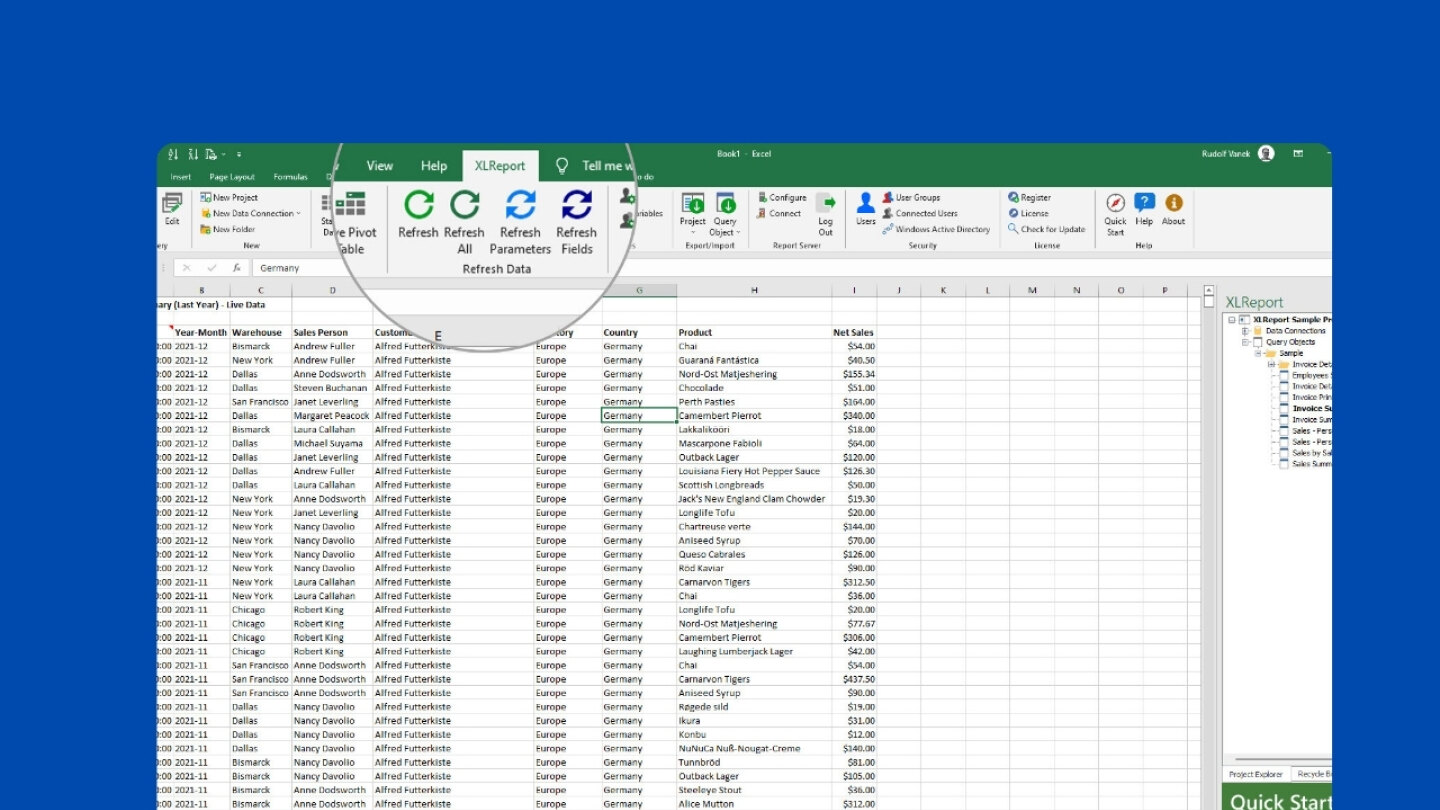This screenshot has width=1440, height=810.
Task: Select the Sample folder in tree
Action: [1291, 353]
